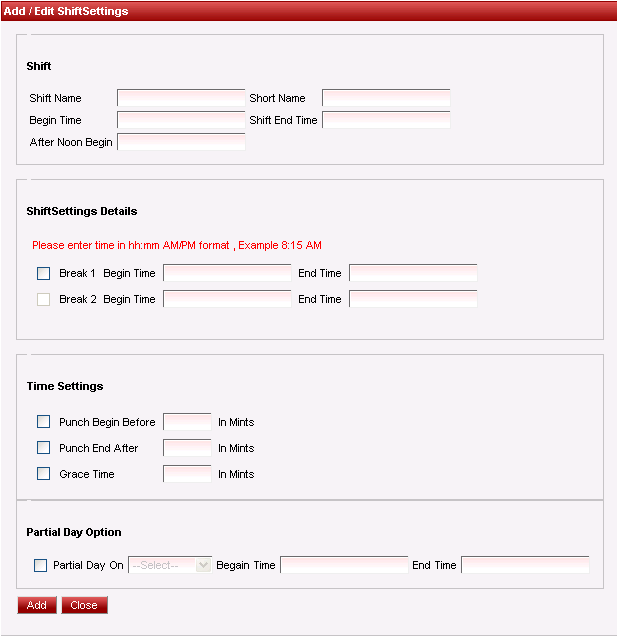Click the Shift End Time field
The image size is (618, 637).
386,120
